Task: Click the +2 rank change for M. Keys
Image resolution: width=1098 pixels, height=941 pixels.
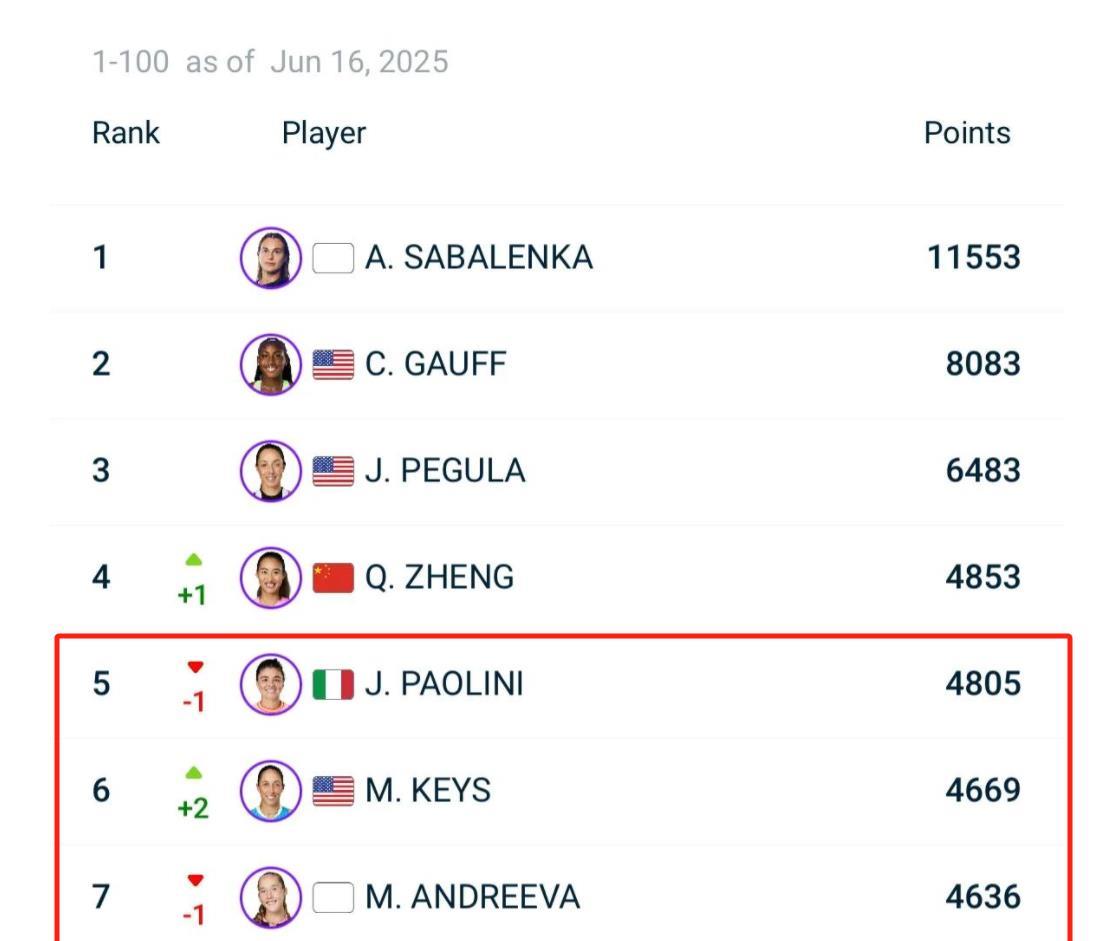Action: click(x=193, y=807)
